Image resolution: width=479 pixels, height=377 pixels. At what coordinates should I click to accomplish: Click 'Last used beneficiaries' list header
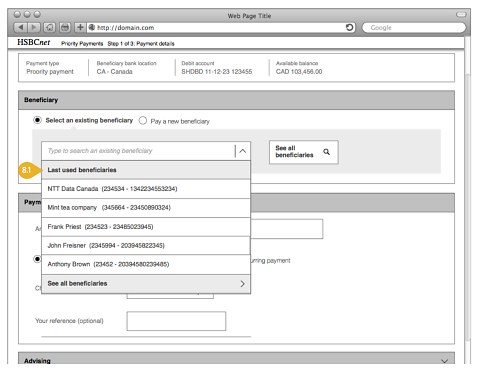(145, 170)
